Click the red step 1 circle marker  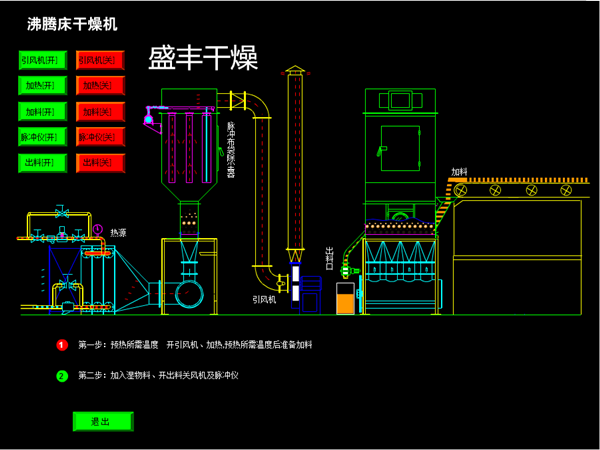tap(61, 345)
